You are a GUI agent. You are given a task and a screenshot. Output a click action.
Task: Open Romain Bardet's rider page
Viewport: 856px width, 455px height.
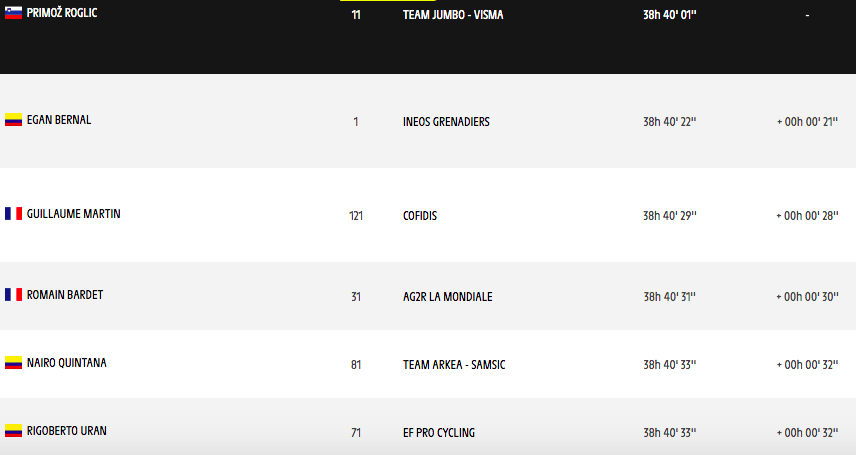coord(65,295)
